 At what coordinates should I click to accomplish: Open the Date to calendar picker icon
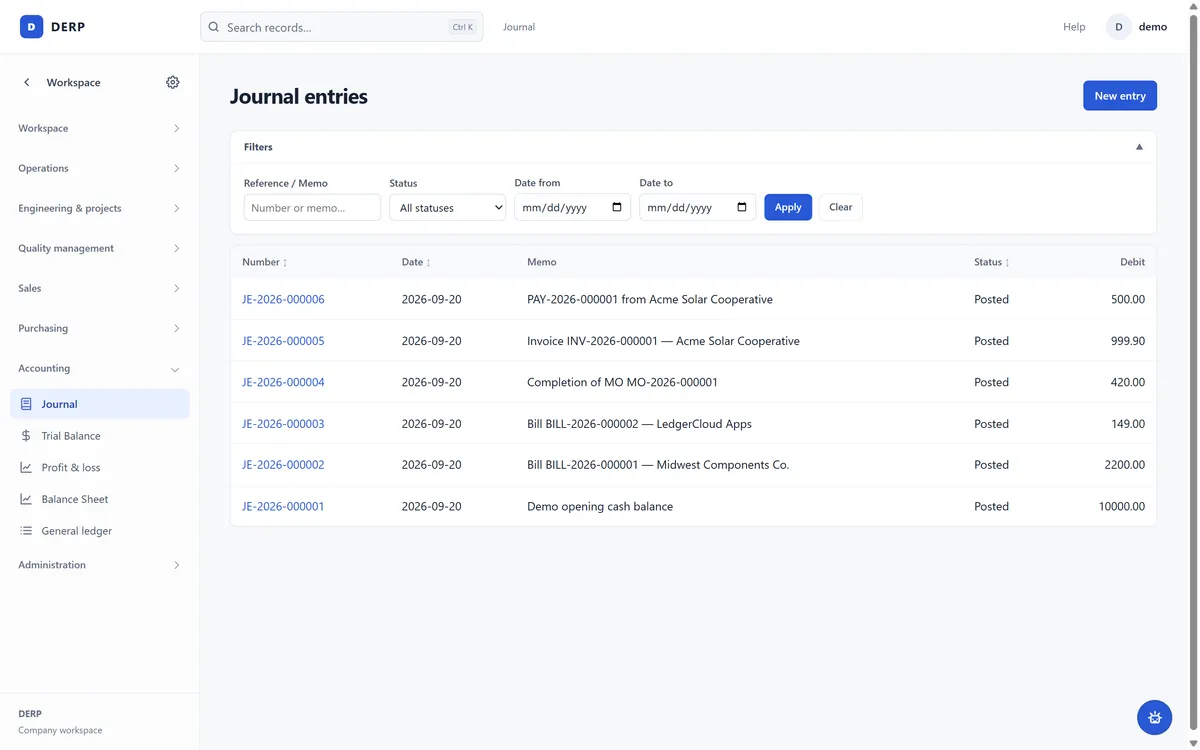tap(742, 207)
